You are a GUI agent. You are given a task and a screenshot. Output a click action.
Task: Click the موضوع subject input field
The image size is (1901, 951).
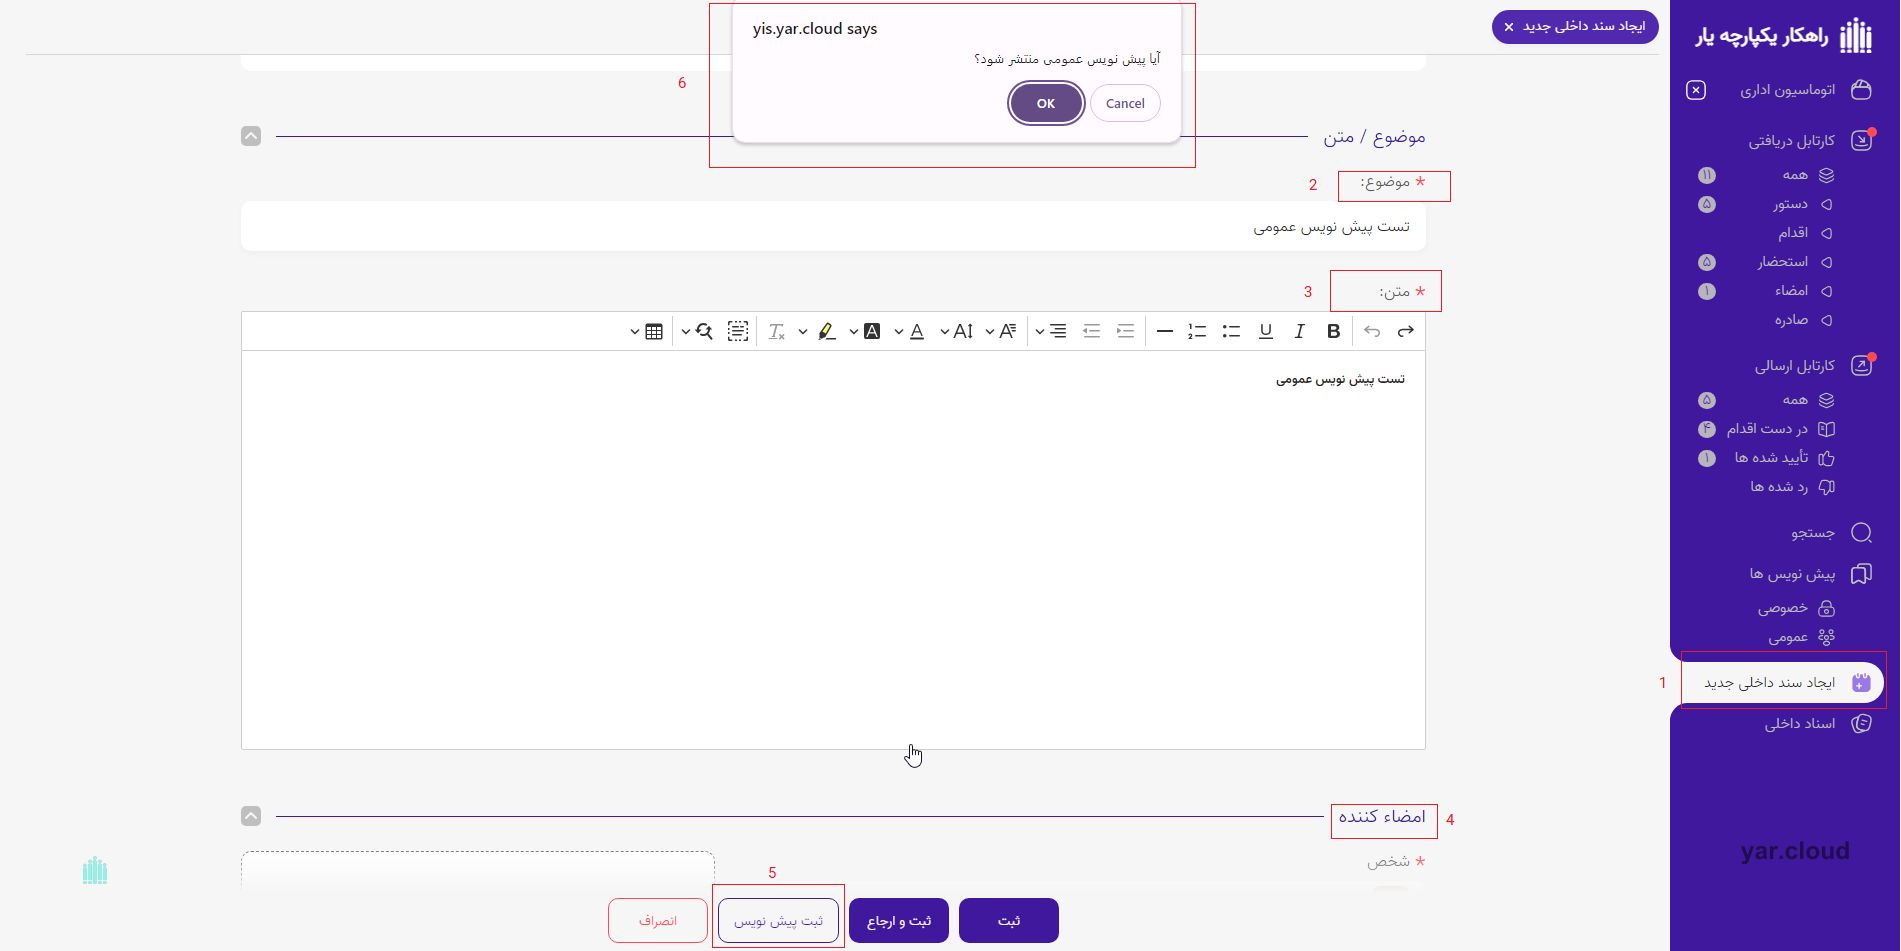pos(833,226)
